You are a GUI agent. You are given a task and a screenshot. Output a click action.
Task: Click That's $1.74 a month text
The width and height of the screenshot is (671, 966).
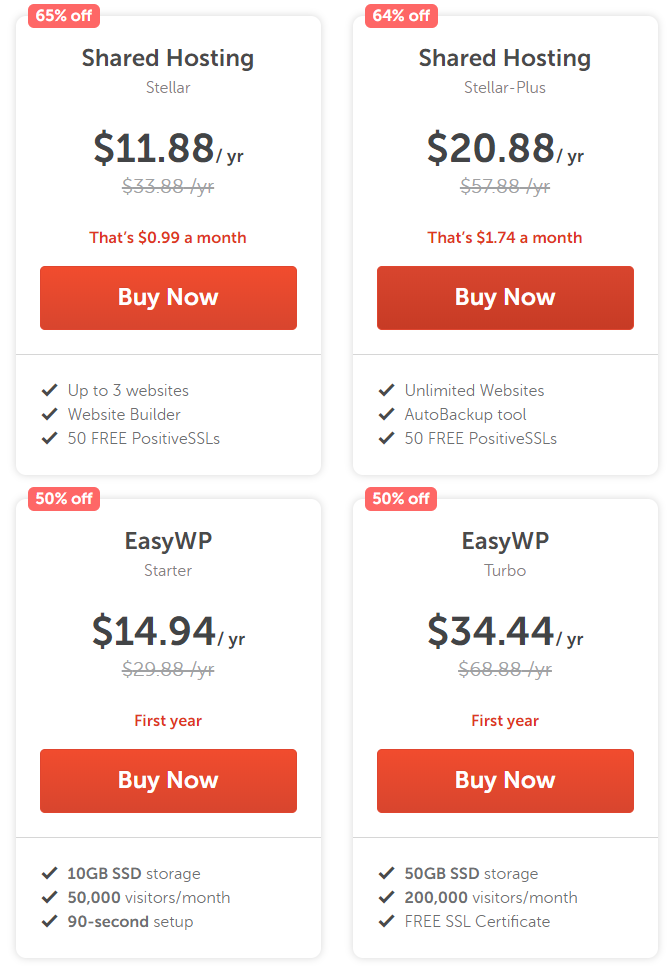505,238
